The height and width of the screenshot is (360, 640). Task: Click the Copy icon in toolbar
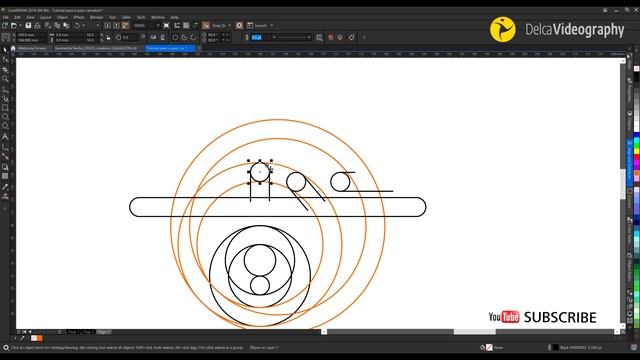coord(57,25)
